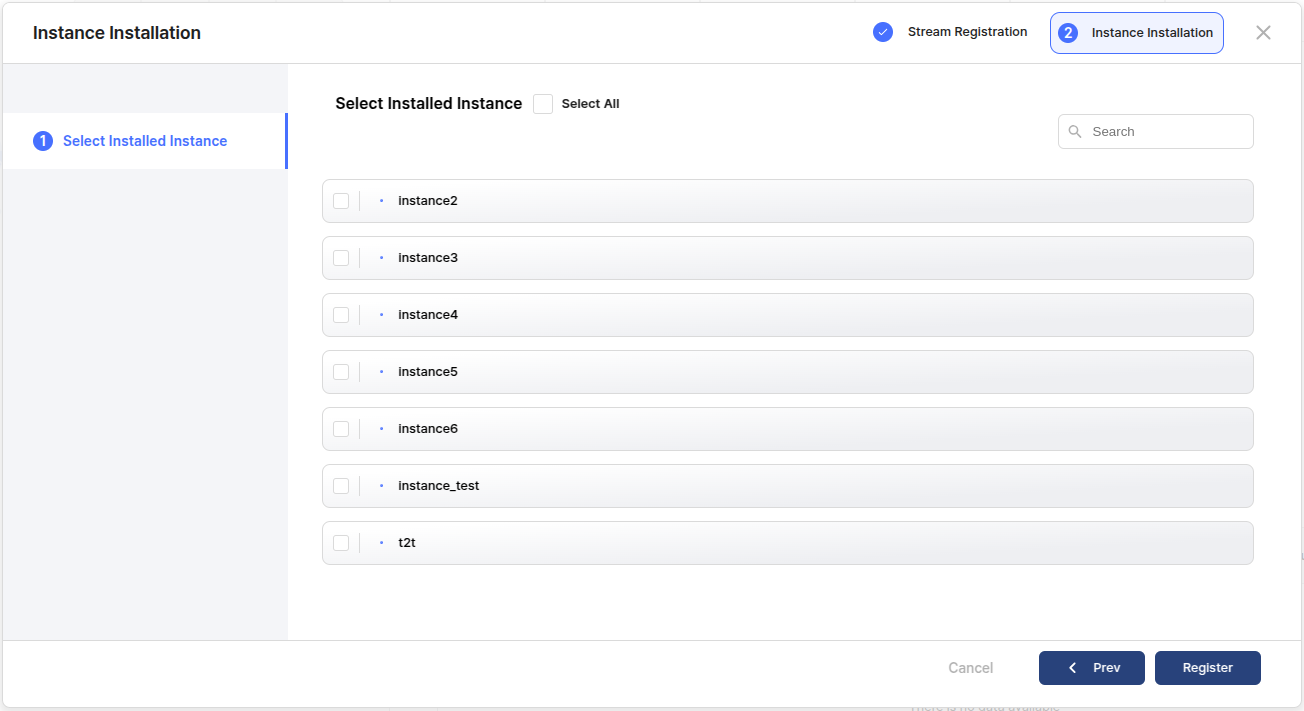This screenshot has height=711, width=1304.
Task: Go to Stream Registration step
Action: (966, 32)
